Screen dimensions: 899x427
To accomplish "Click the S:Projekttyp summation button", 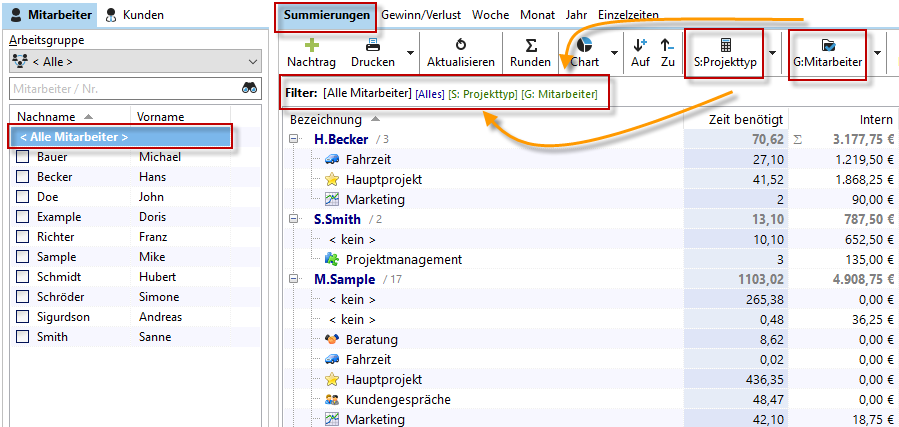I will 725,53.
